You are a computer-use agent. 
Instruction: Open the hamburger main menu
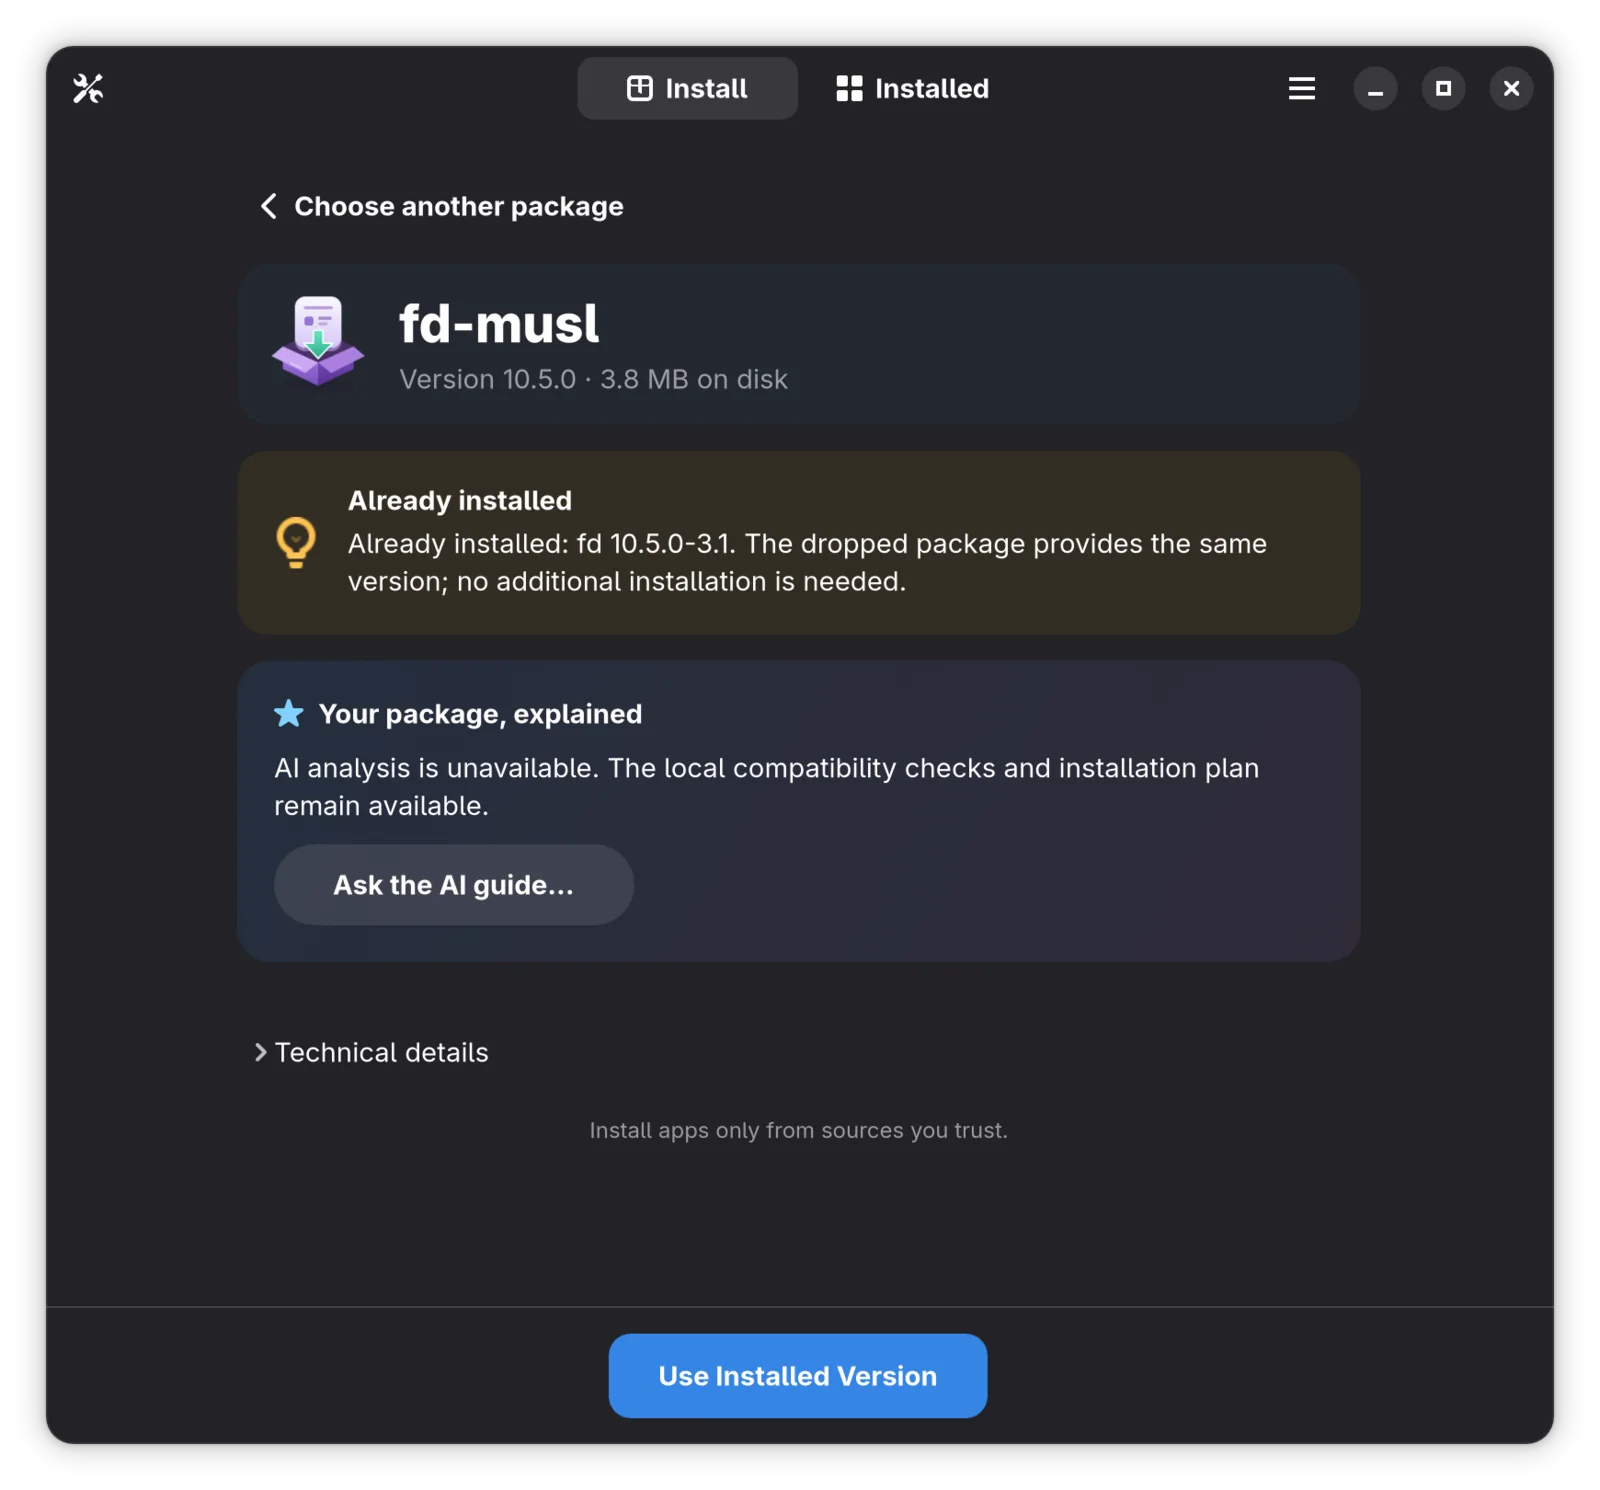point(1301,89)
